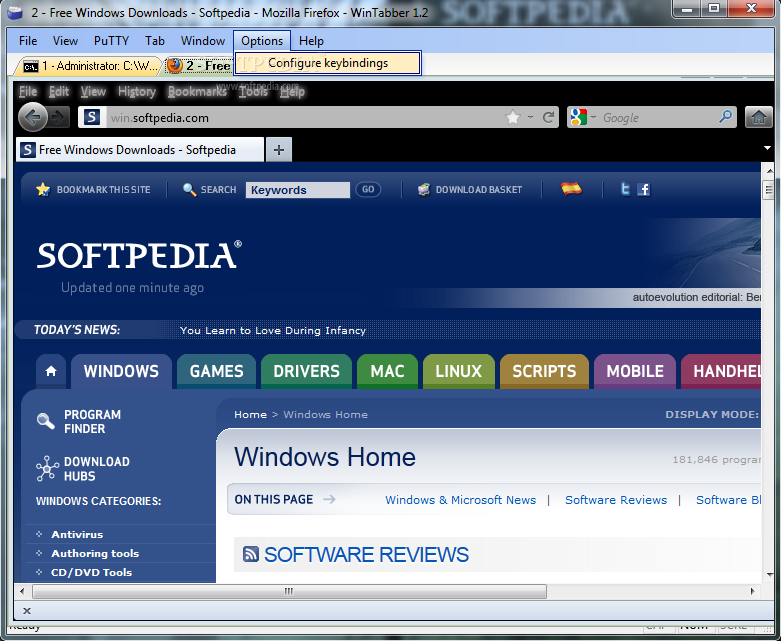This screenshot has width=781, height=641.
Task: Switch to 1 - Administrator tab
Action: (88, 66)
